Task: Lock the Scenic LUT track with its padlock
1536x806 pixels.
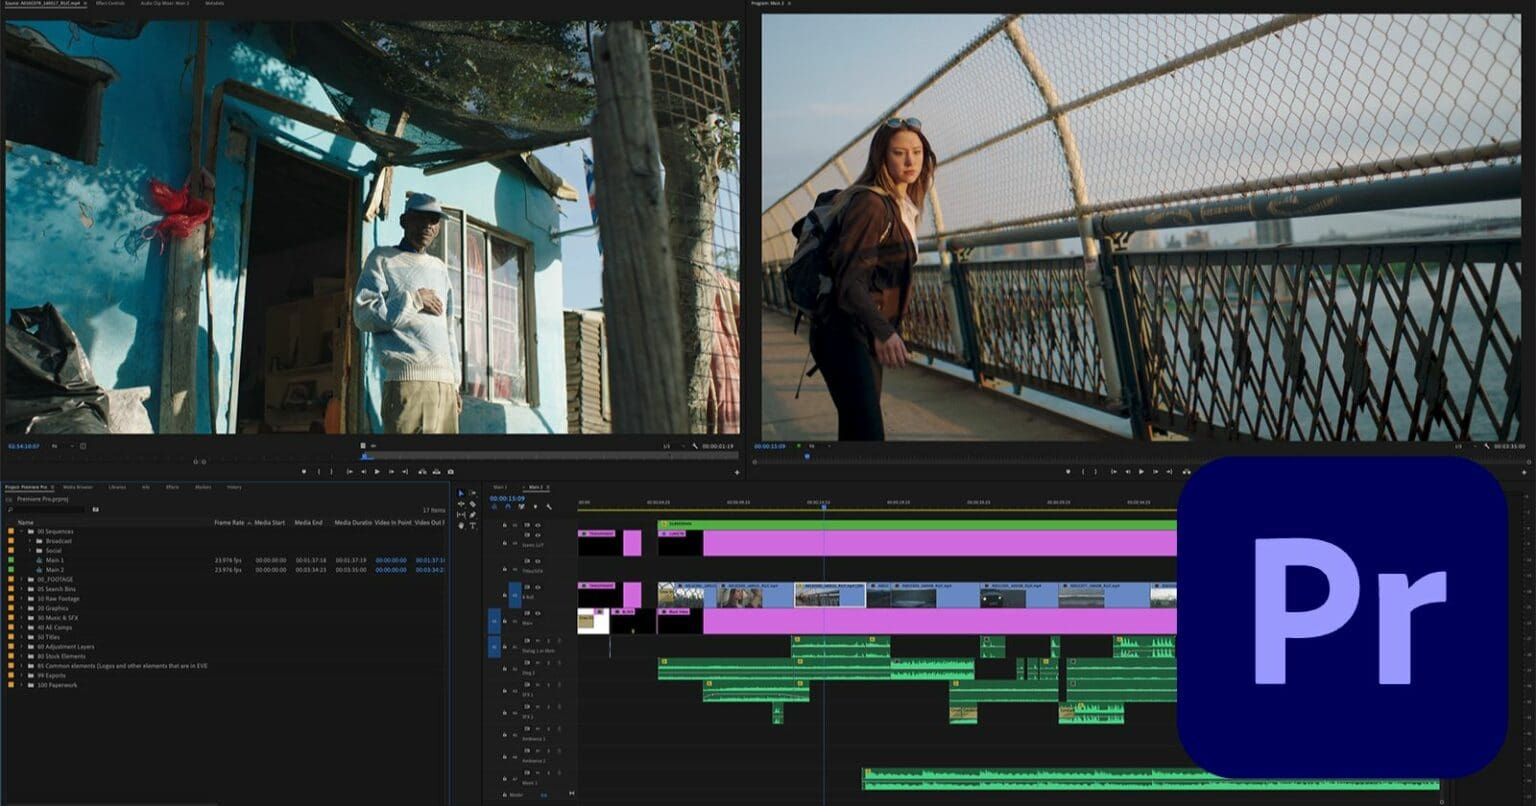Action: pyautogui.click(x=504, y=541)
